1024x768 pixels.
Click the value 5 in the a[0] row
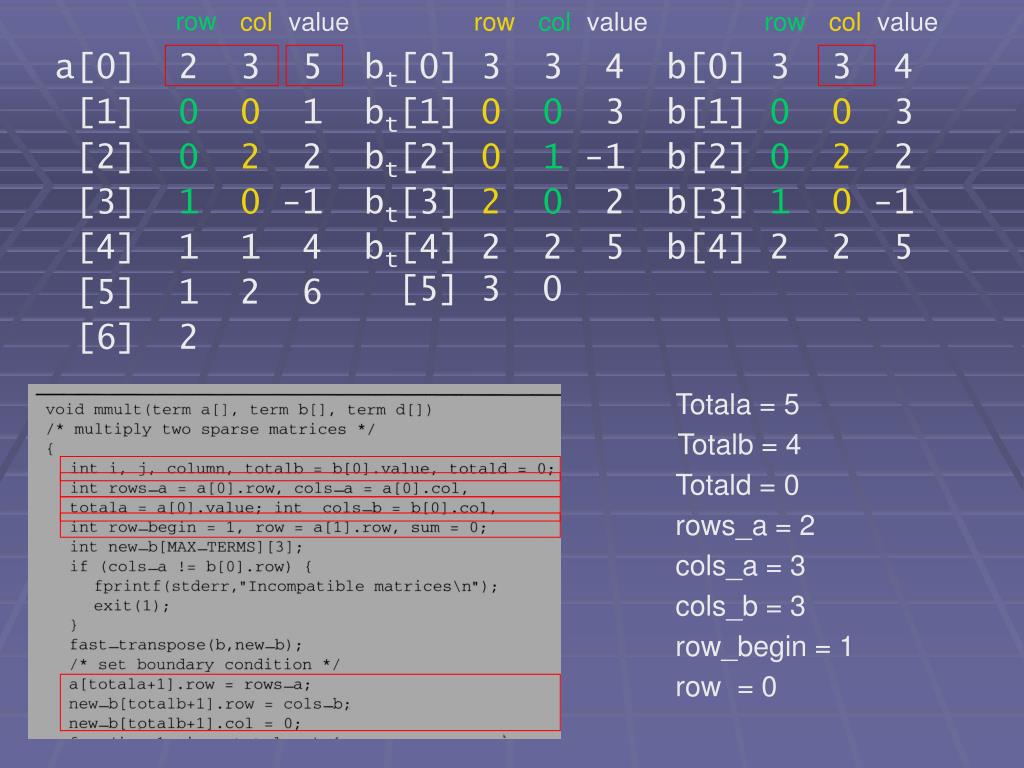coord(313,66)
